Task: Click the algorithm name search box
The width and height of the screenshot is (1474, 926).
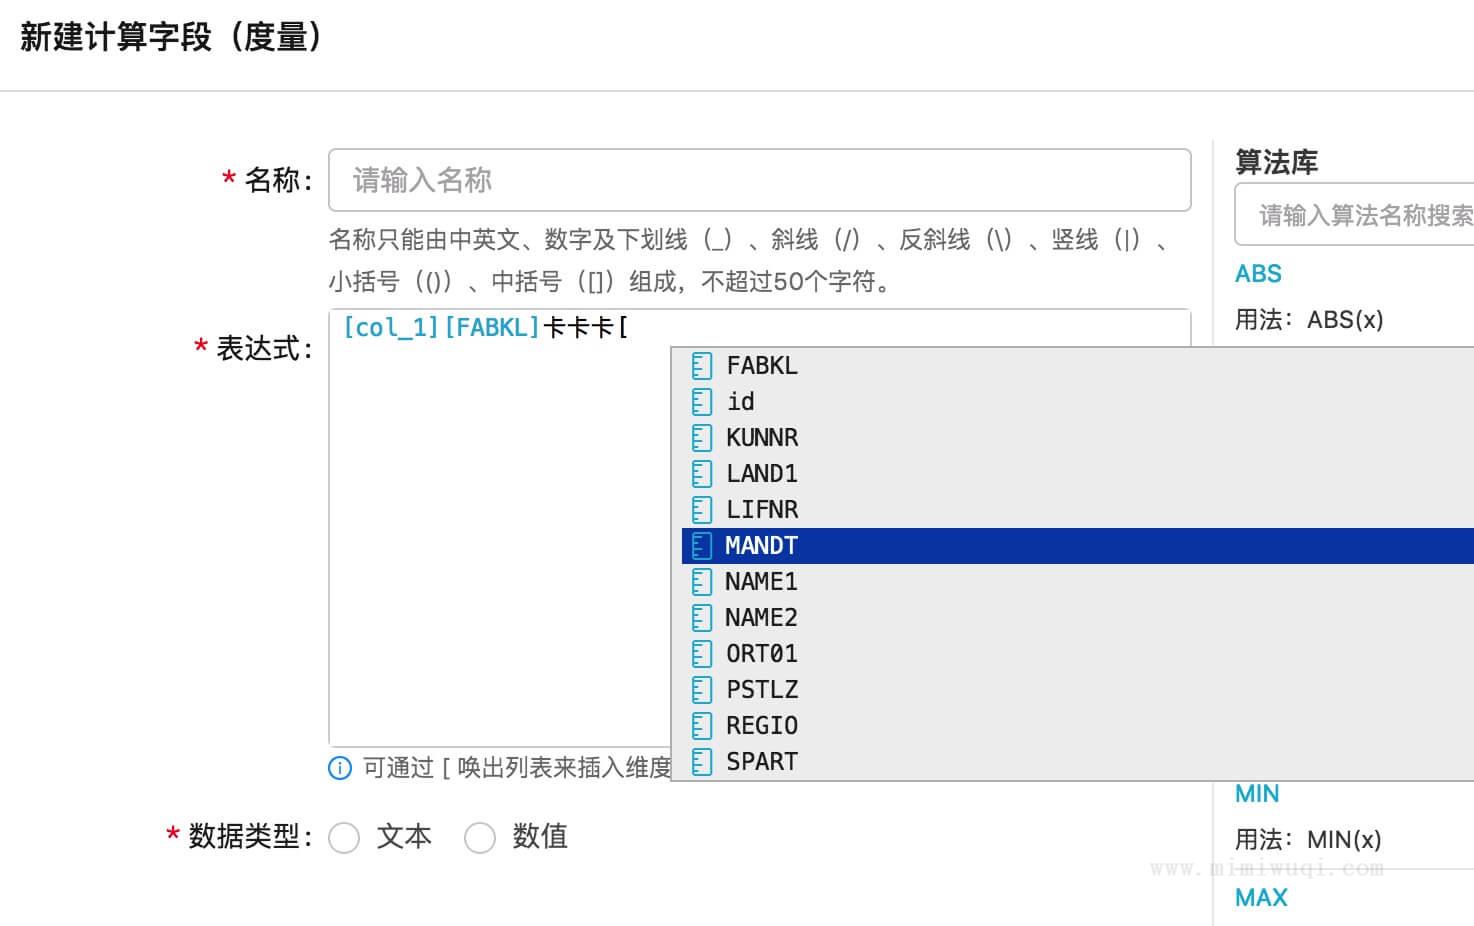Action: (x=1355, y=214)
